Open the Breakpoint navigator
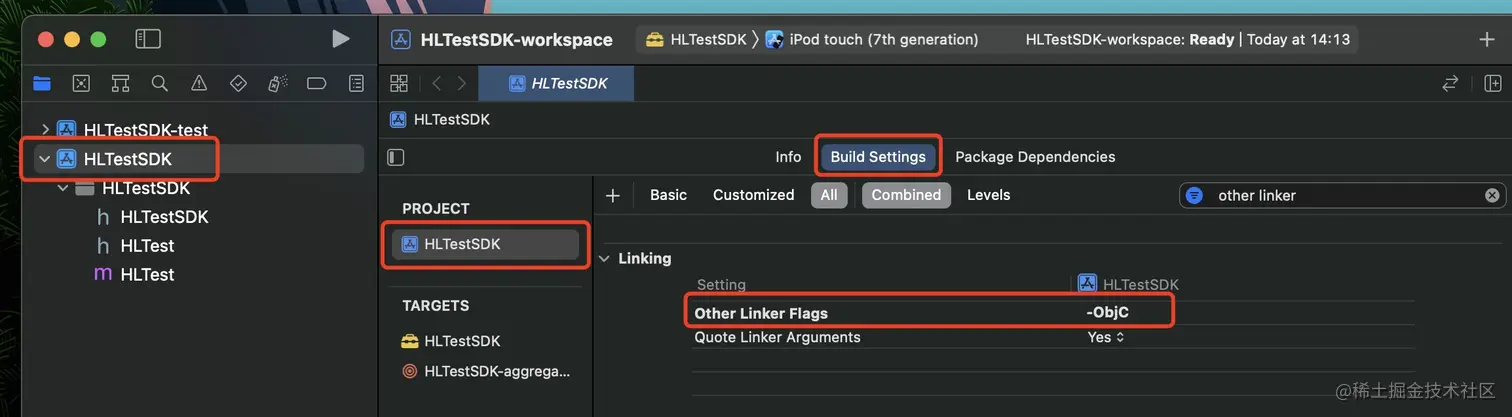Viewport: 1512px width, 417px height. pos(317,83)
